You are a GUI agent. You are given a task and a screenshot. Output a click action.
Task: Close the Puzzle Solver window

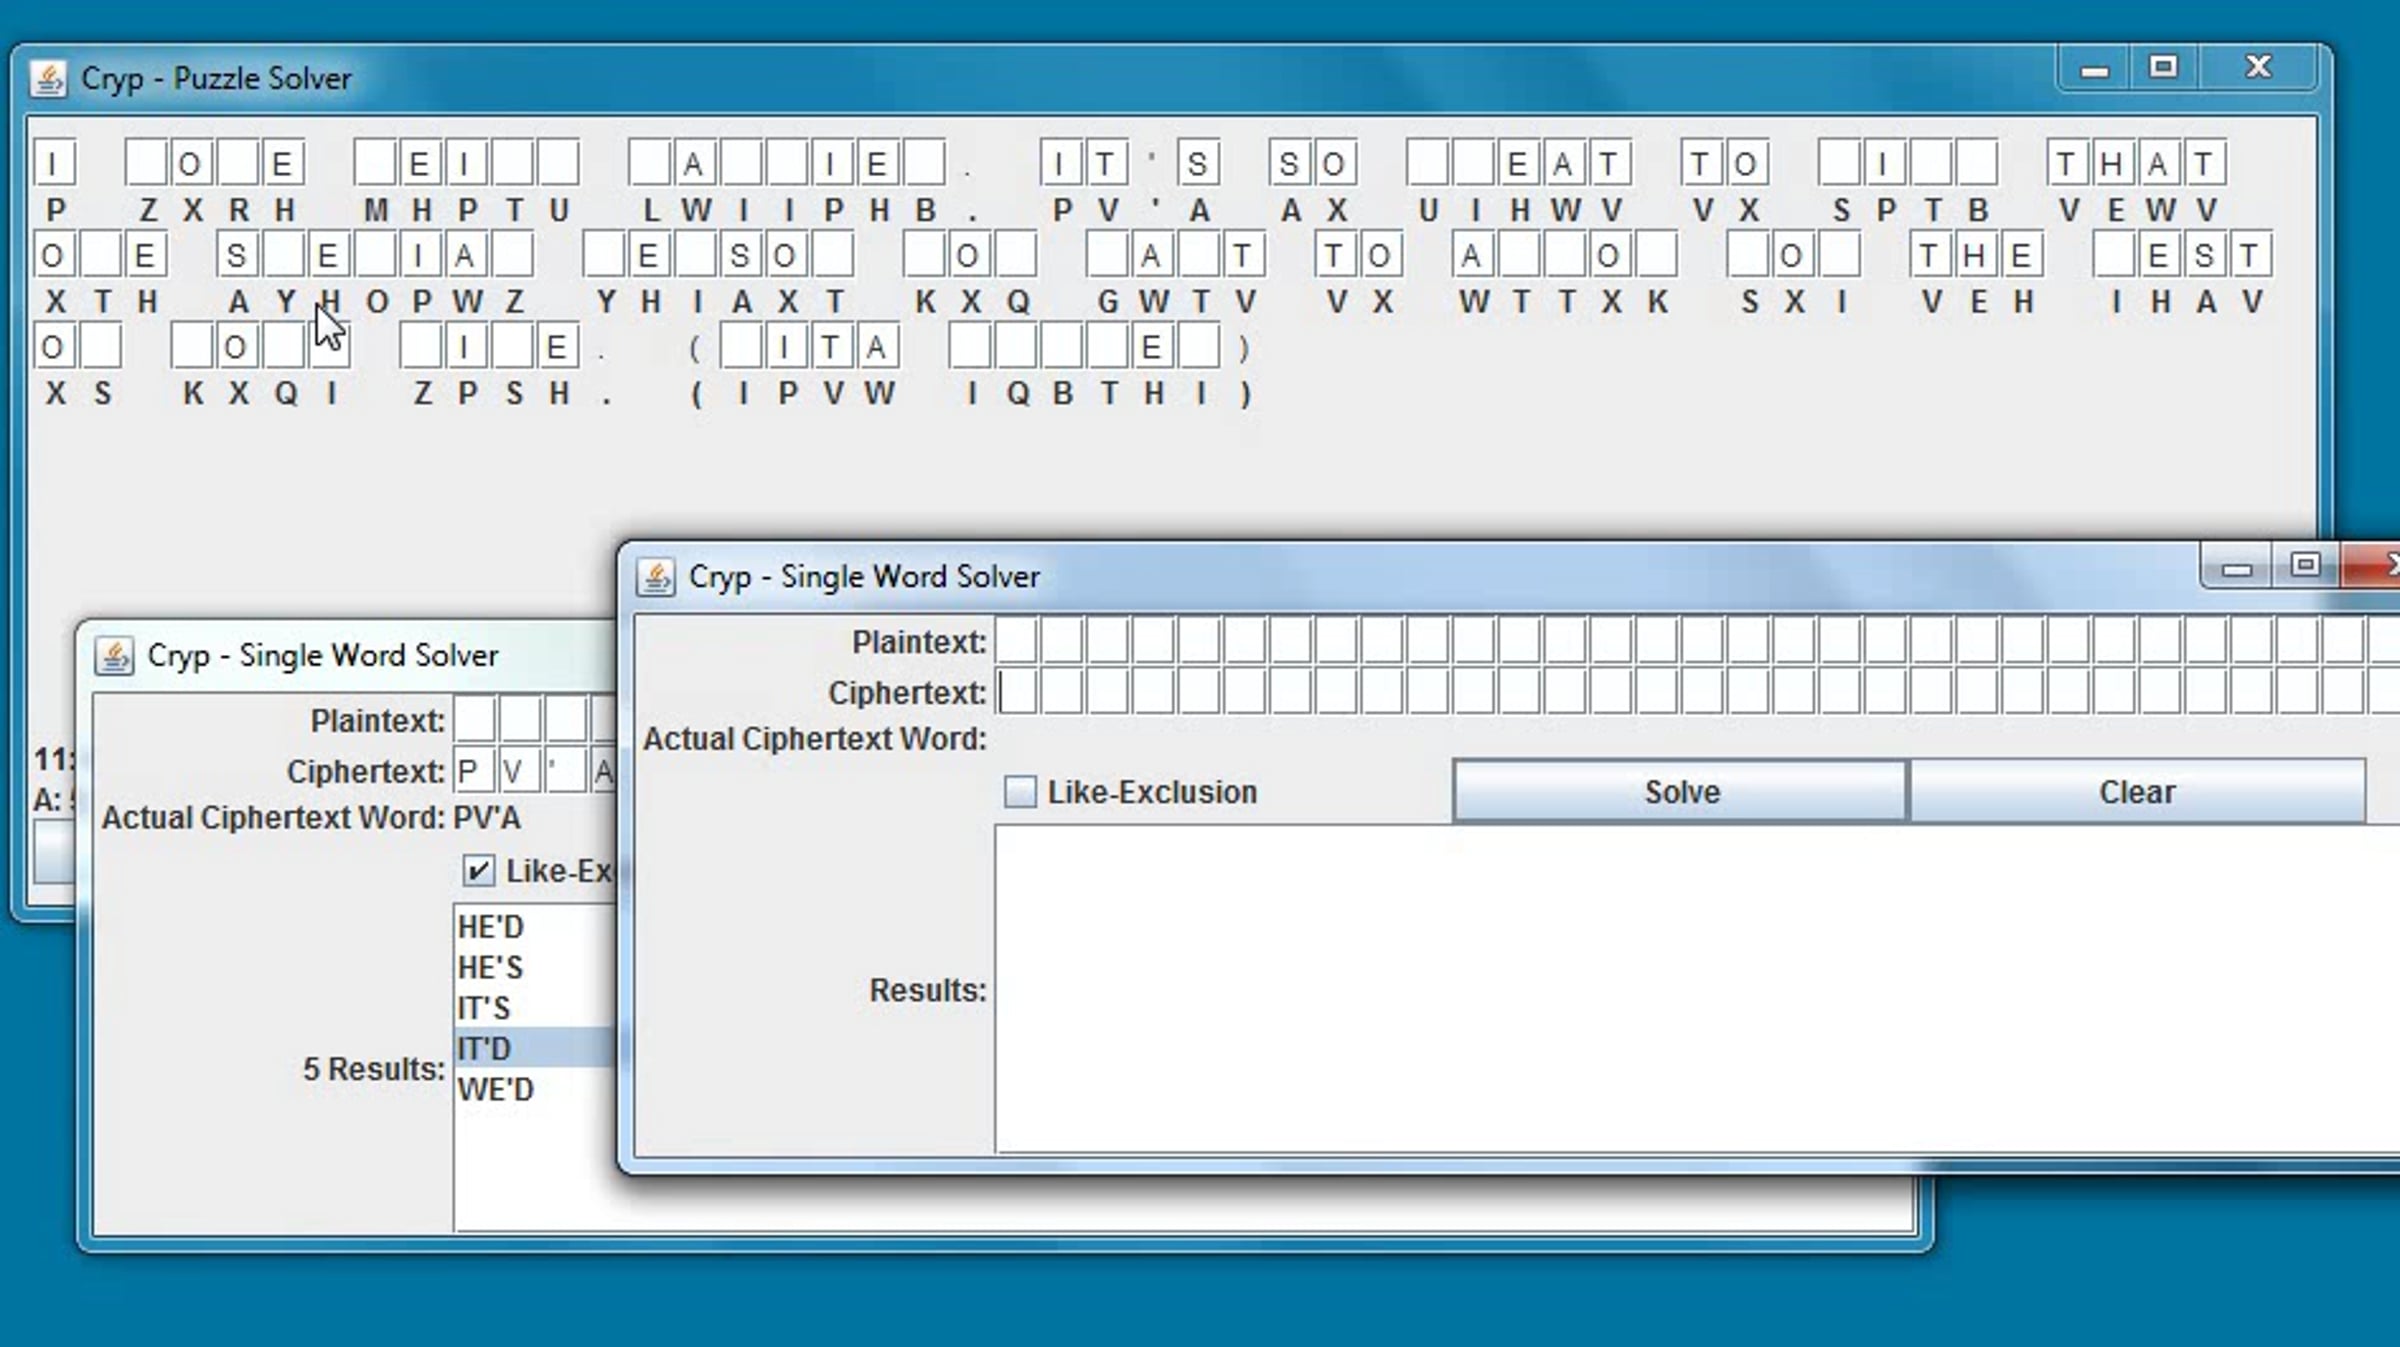pos(2258,67)
